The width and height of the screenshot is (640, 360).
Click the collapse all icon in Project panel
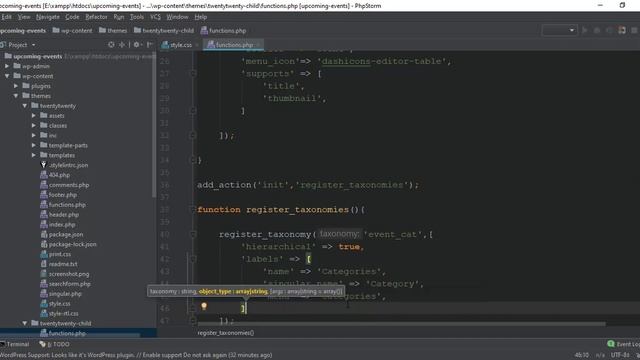pyautogui.click(x=122, y=45)
